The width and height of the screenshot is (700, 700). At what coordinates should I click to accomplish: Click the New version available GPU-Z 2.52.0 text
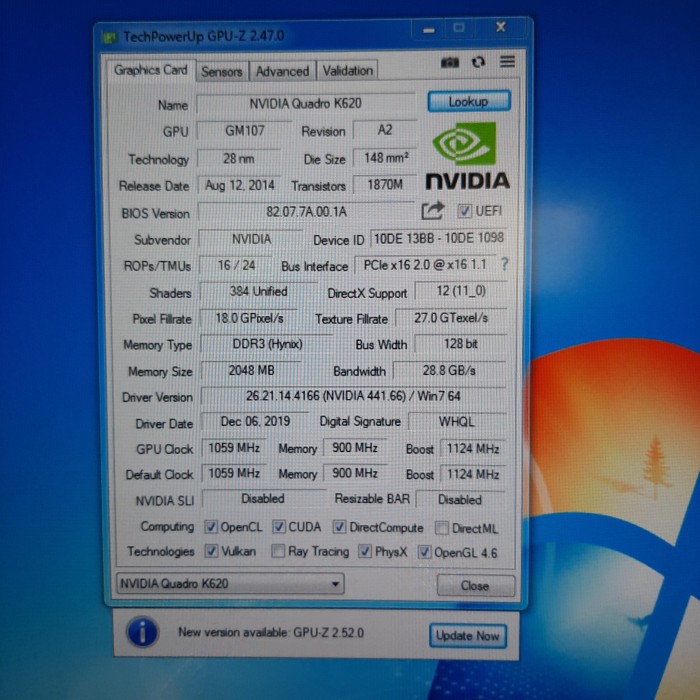[271, 632]
